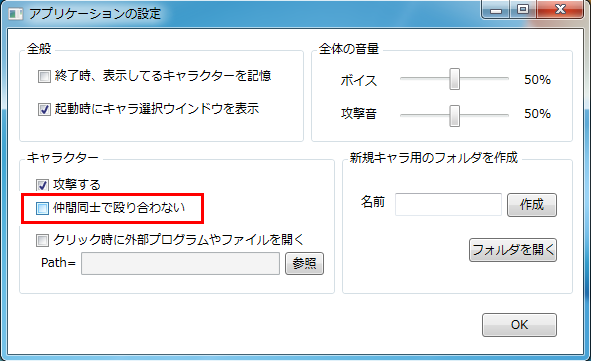Click the 名前 label text
Image resolution: width=591 pixels, height=361 pixels.
(373, 202)
